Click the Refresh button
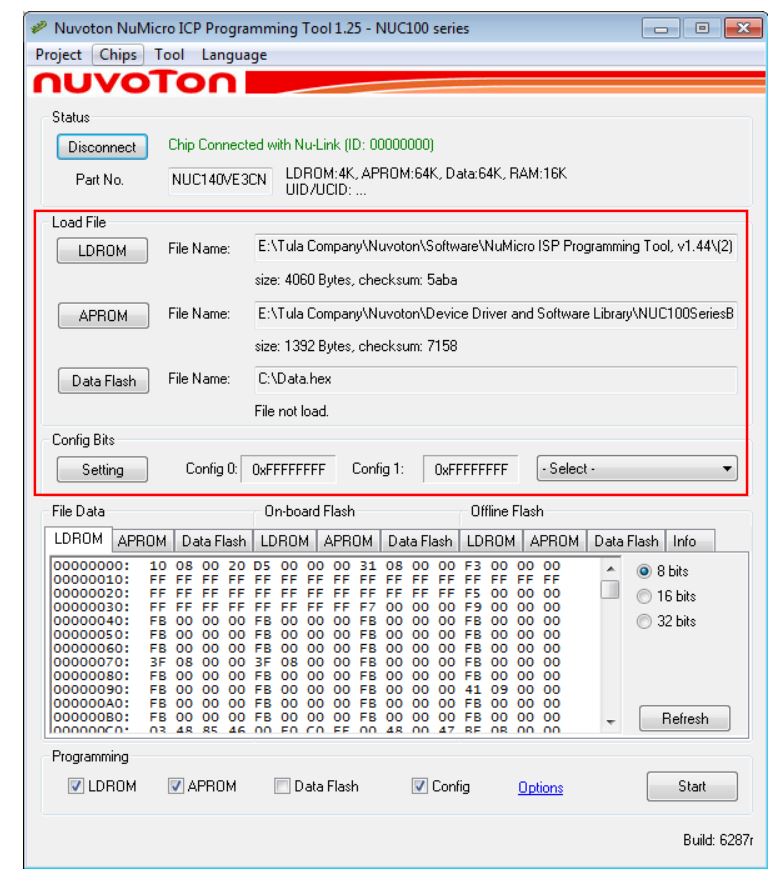The image size is (779, 888). point(684,718)
